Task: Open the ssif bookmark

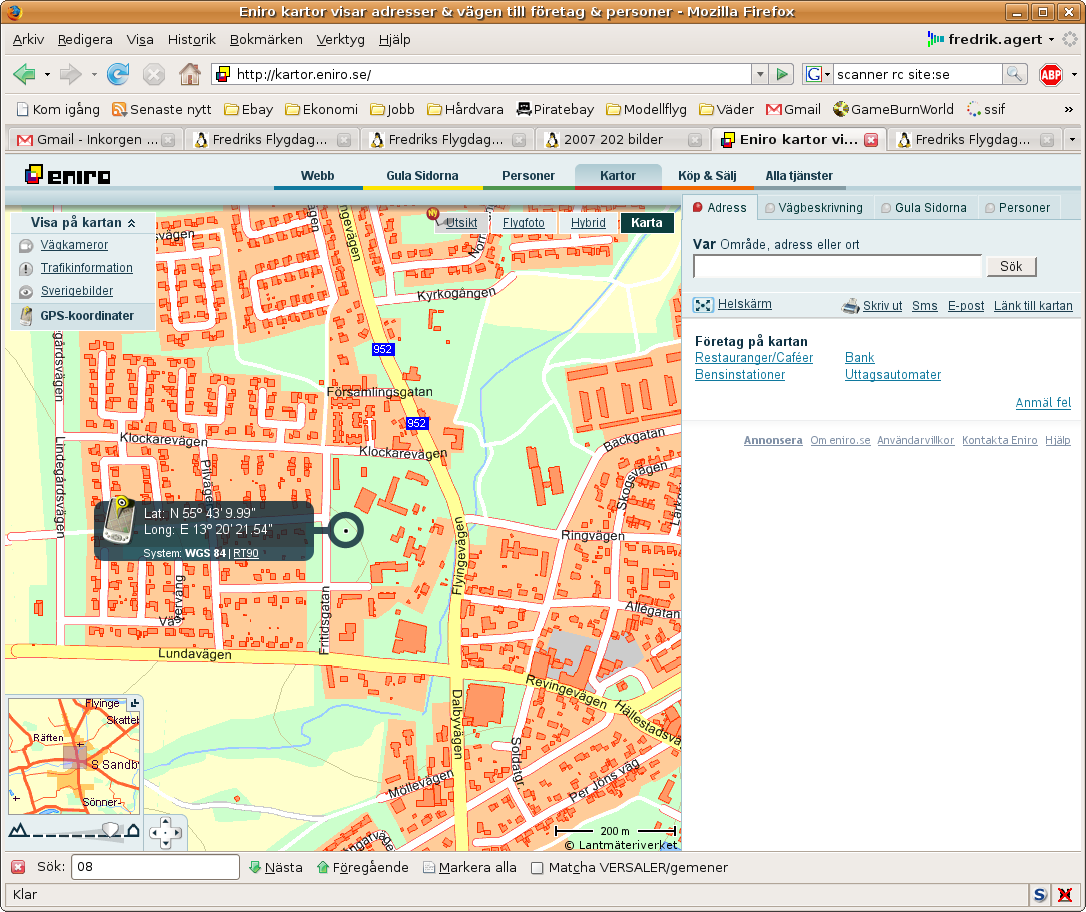Action: click(x=986, y=109)
